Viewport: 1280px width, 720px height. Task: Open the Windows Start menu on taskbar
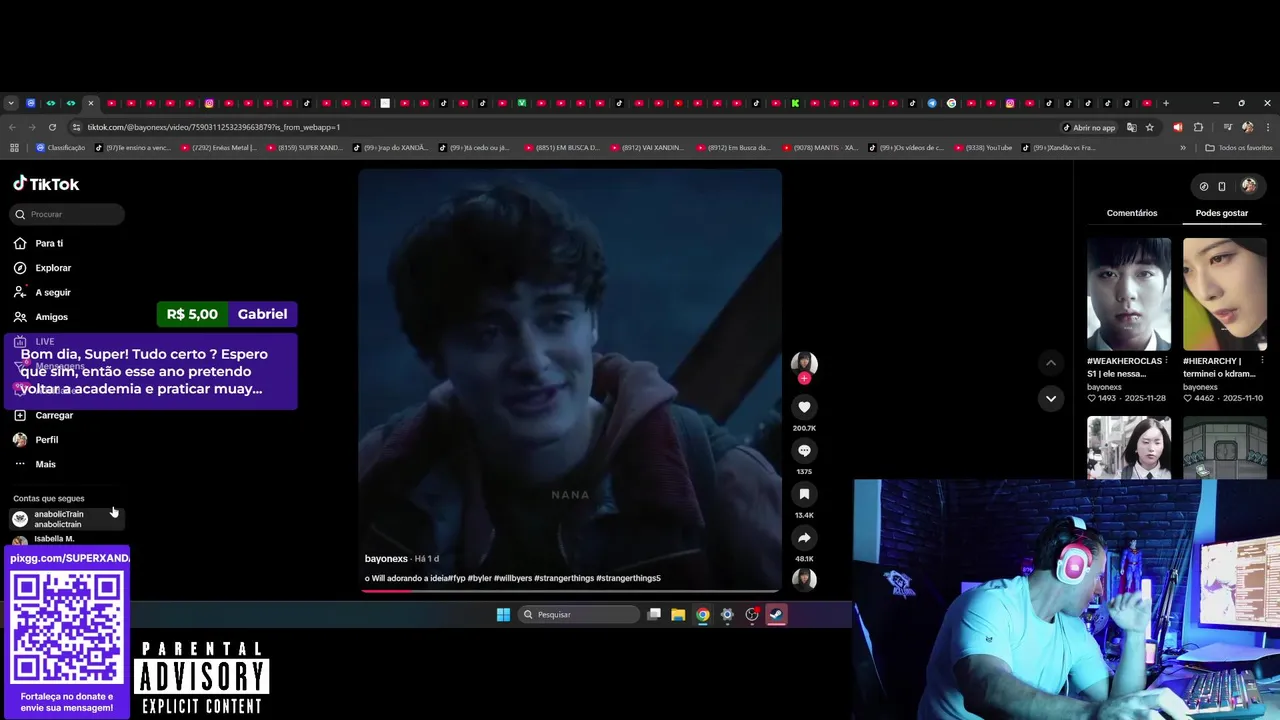tap(503, 614)
